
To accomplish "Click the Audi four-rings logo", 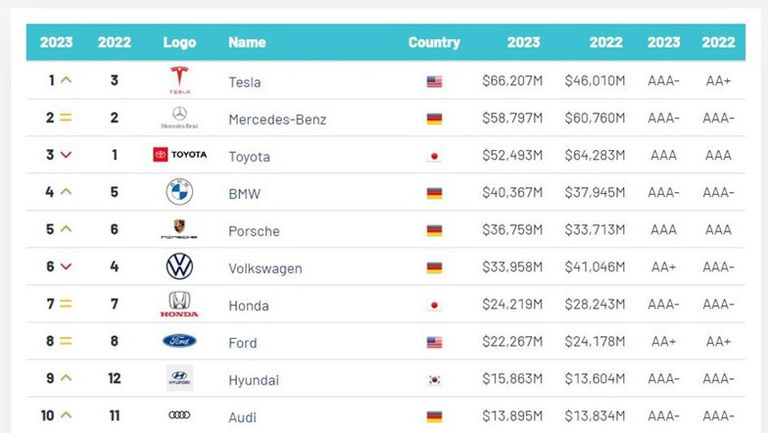I will coord(179,415).
